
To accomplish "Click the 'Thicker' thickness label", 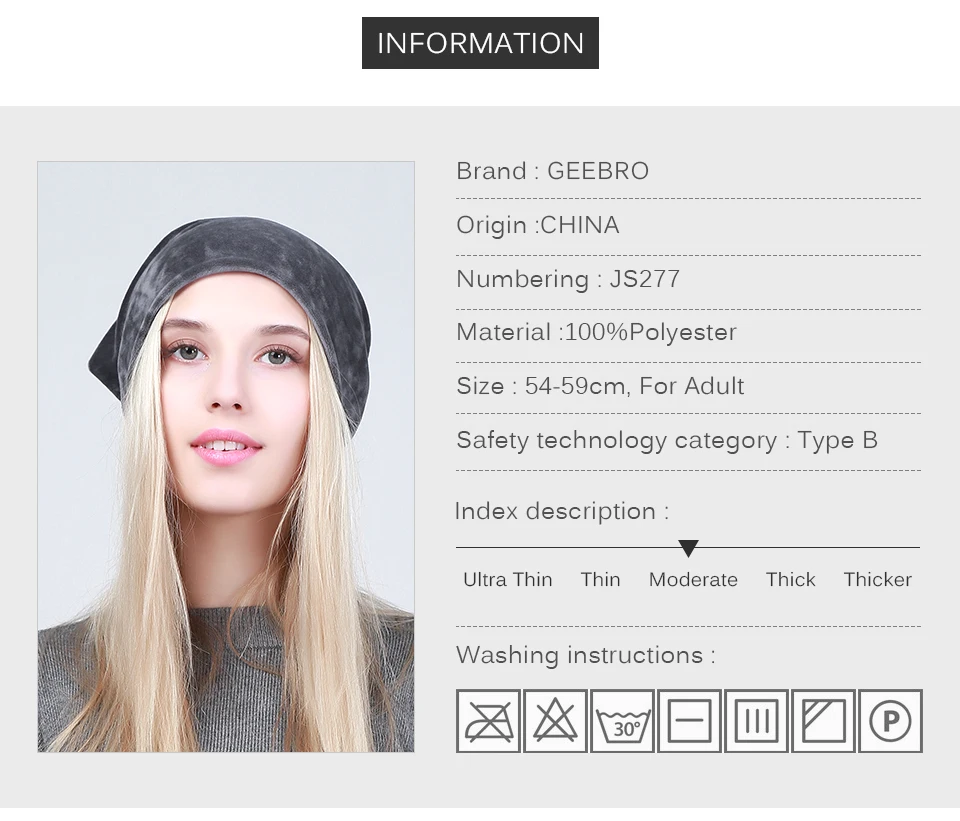I will (877, 579).
